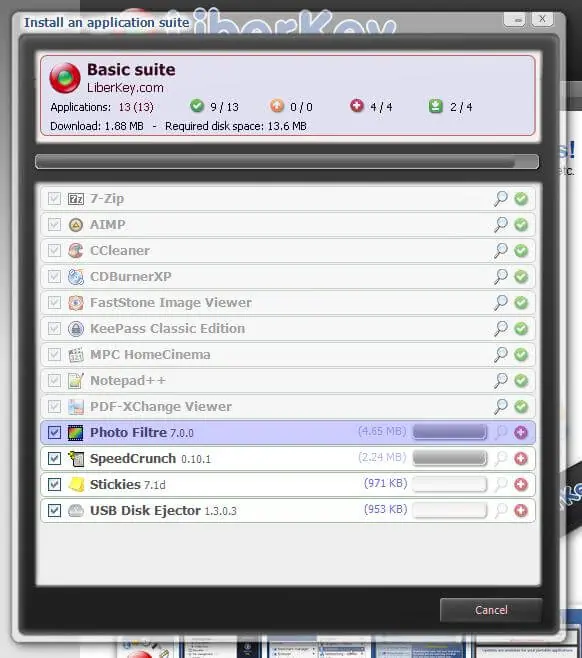Uncheck the Photo Filtre checkbox
582x658 pixels.
(54, 433)
